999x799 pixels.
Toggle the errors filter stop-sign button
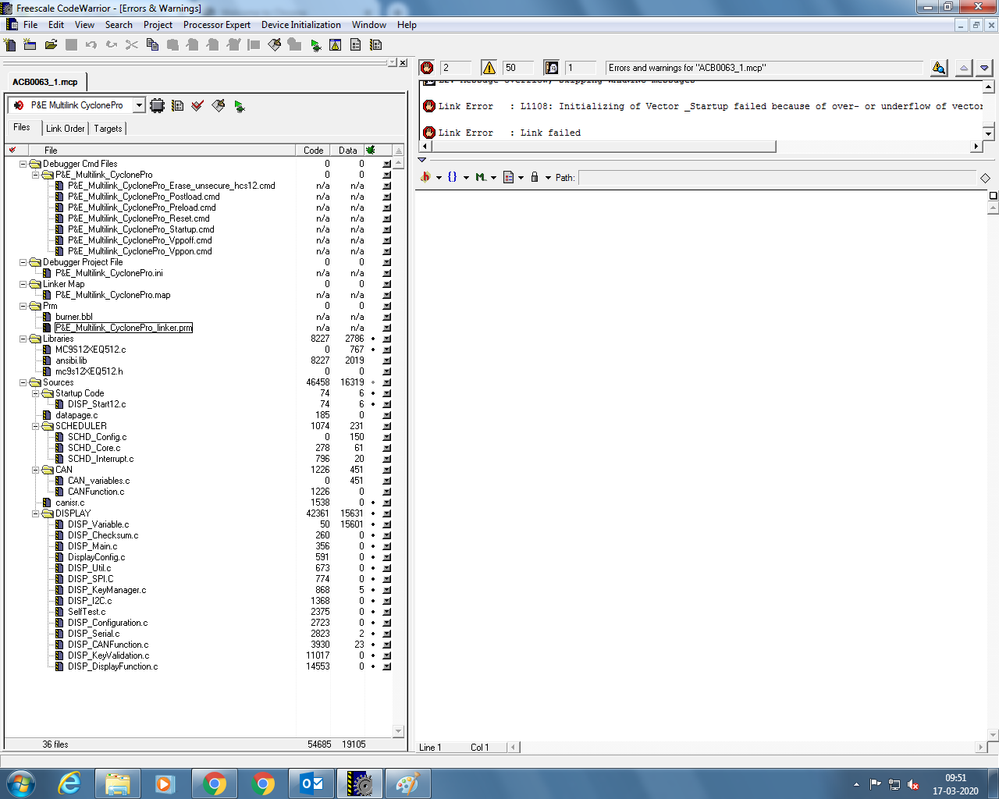427,68
